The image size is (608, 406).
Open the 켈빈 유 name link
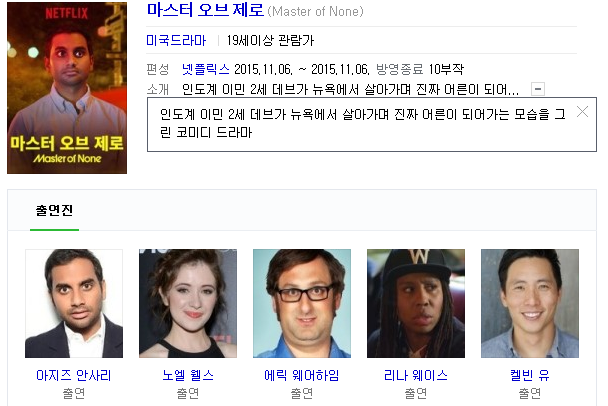coord(530,375)
